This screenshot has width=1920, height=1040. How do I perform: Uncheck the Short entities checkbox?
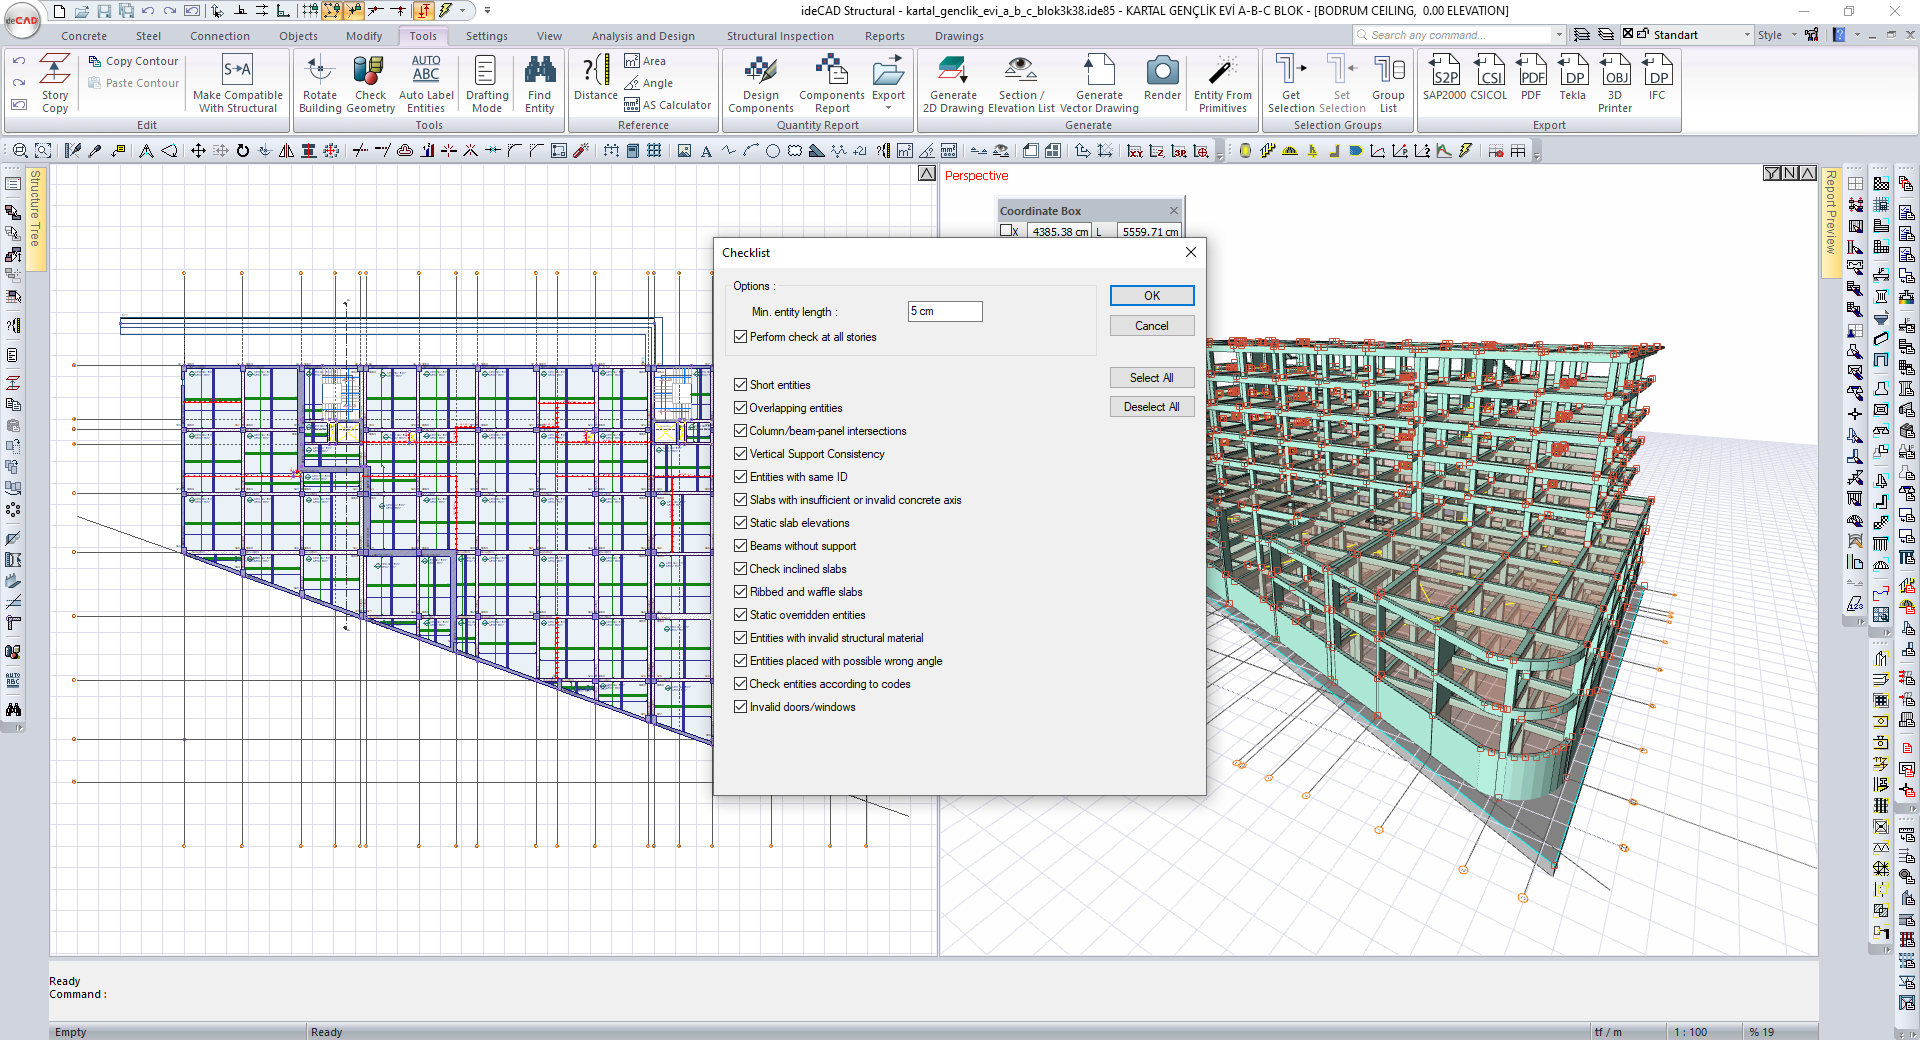point(741,385)
